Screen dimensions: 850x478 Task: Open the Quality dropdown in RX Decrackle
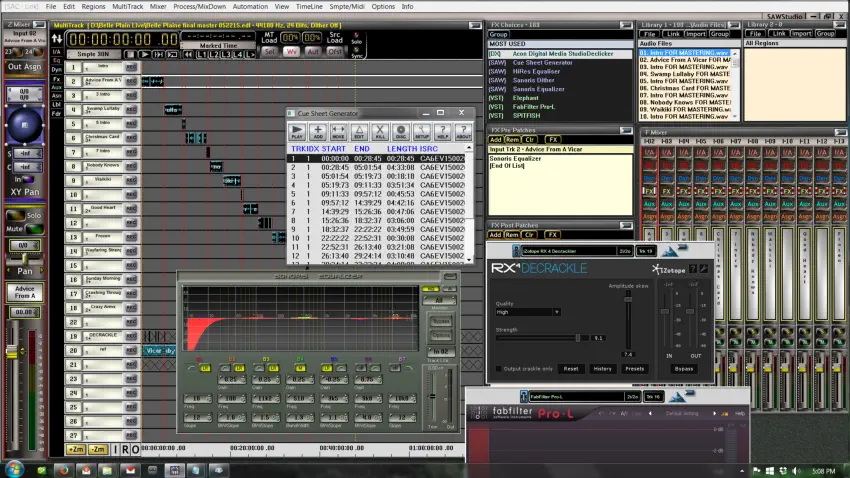tap(527, 312)
